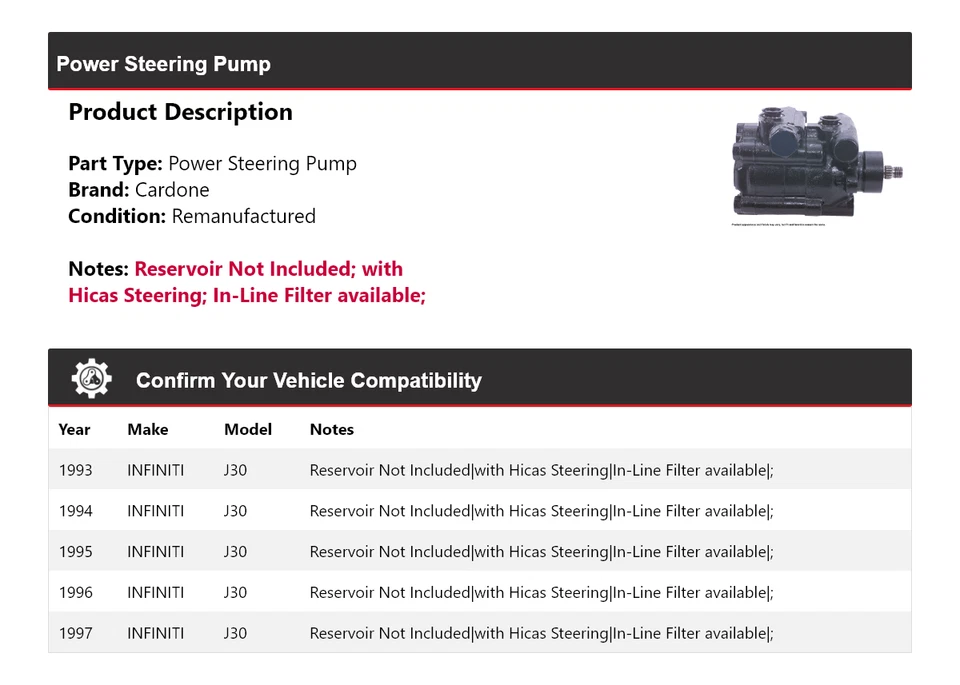The image size is (960, 685).
Task: Select the Model column header
Action: 247,430
